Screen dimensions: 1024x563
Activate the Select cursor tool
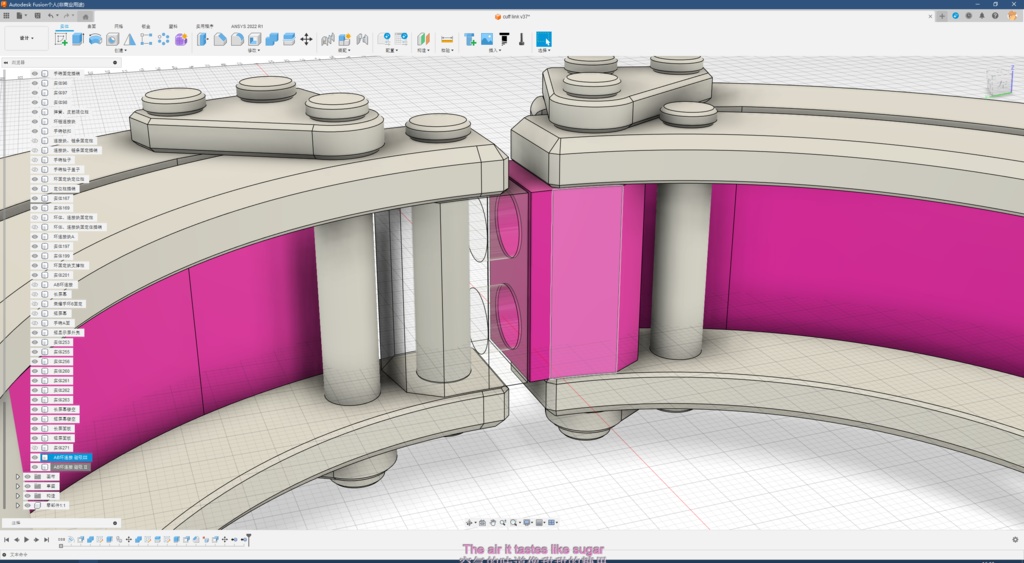[544, 39]
